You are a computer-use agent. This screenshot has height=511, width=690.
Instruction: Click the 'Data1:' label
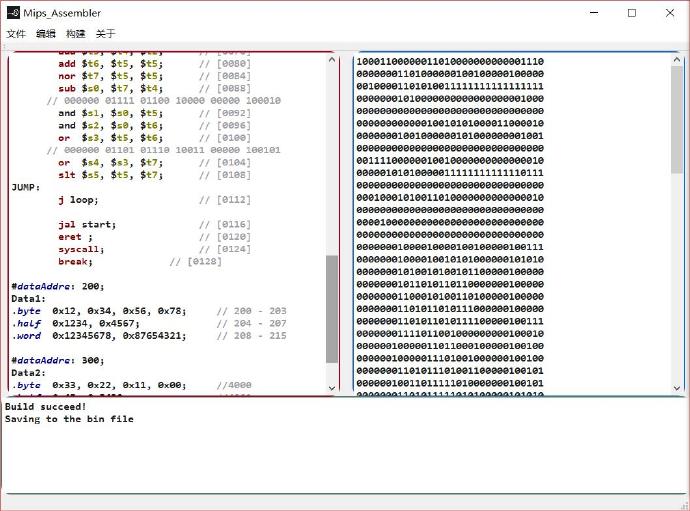pyautogui.click(x=29, y=298)
